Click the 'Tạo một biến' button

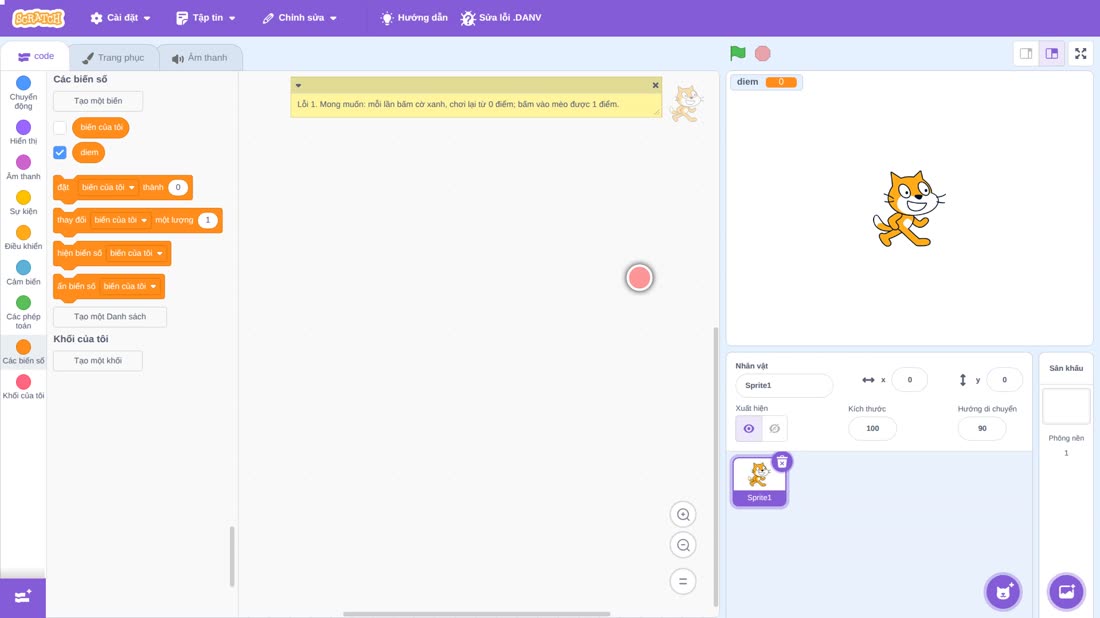pyautogui.click(x=98, y=101)
